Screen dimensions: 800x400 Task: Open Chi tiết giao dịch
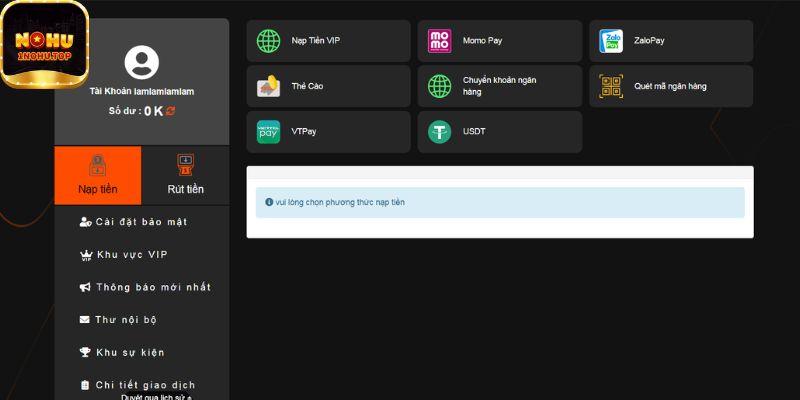[144, 385]
